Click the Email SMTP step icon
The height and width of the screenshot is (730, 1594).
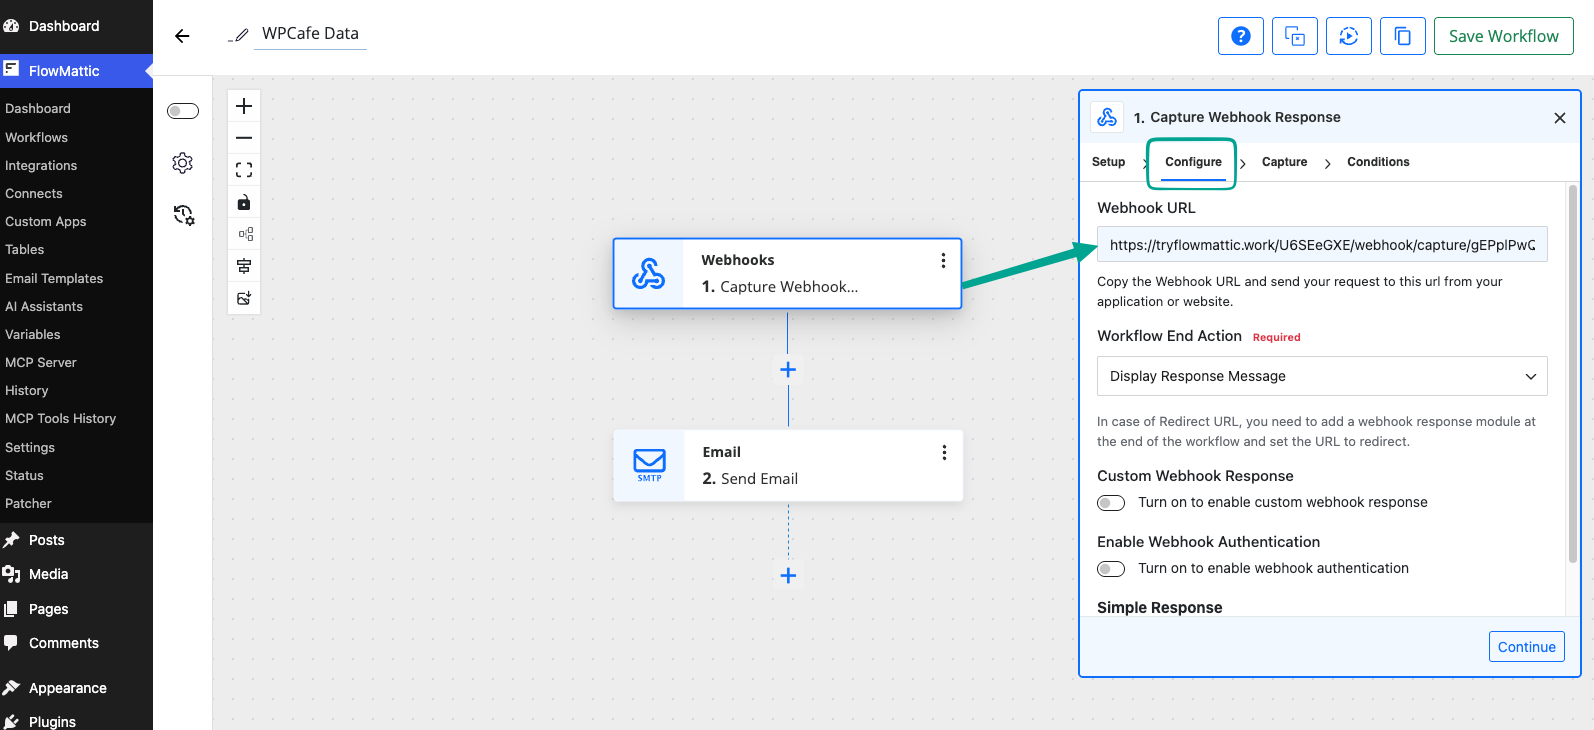coord(649,465)
